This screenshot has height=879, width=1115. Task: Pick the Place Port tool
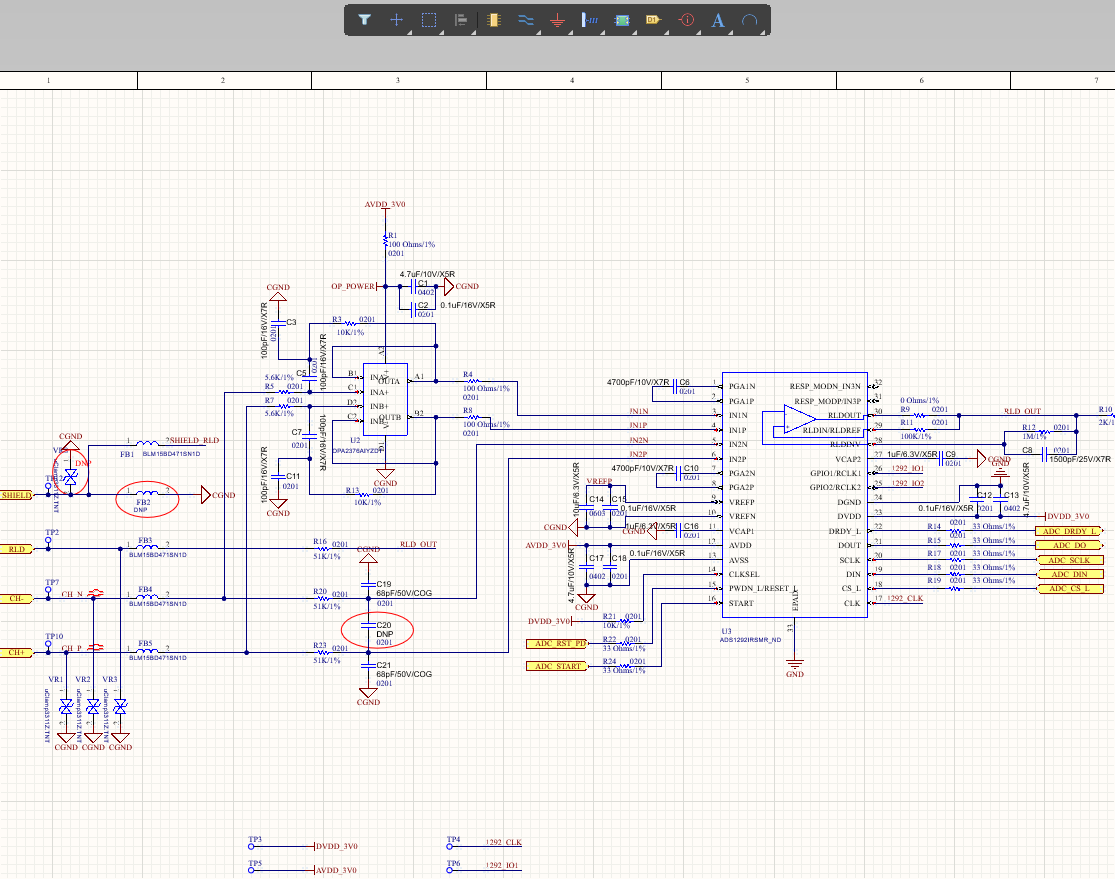click(x=653, y=19)
